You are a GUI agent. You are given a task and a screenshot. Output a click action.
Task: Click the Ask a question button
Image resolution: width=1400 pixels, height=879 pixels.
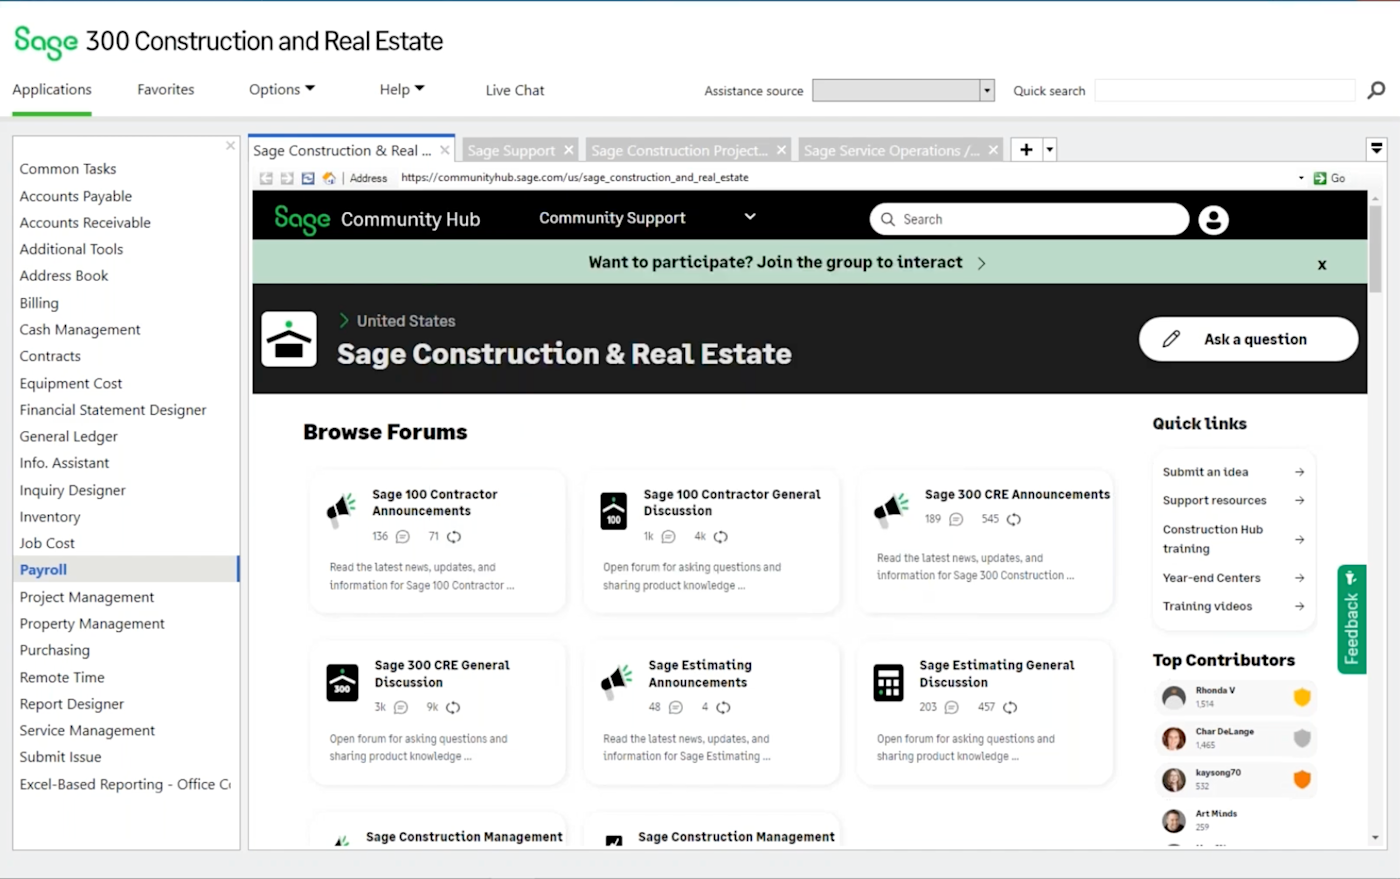1248,339
